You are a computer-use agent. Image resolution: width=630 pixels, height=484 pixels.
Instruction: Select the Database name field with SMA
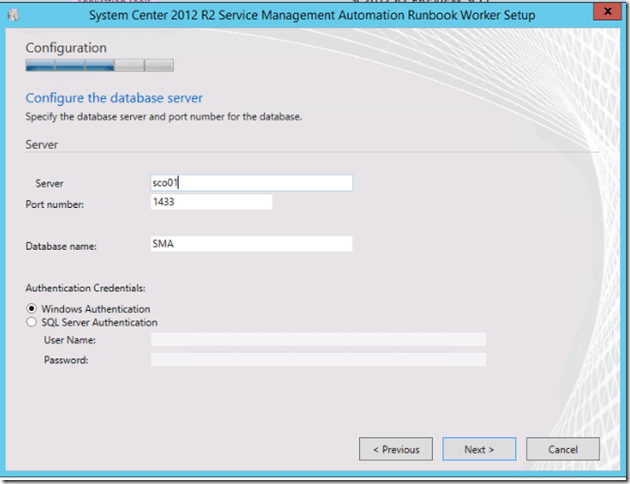[251, 244]
